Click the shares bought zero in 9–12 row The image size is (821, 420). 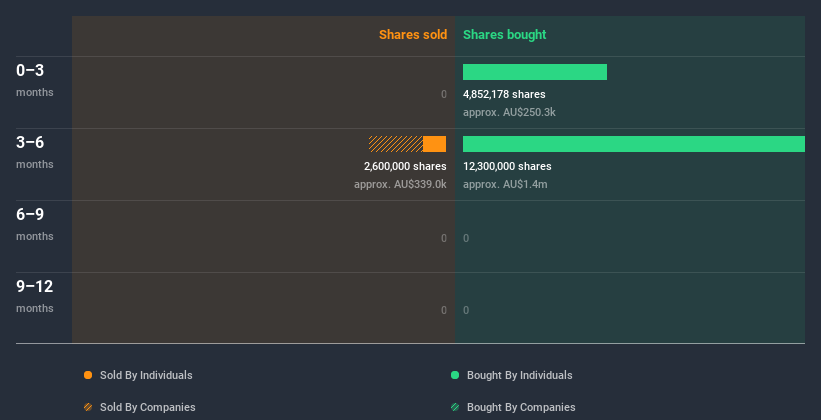point(466,310)
